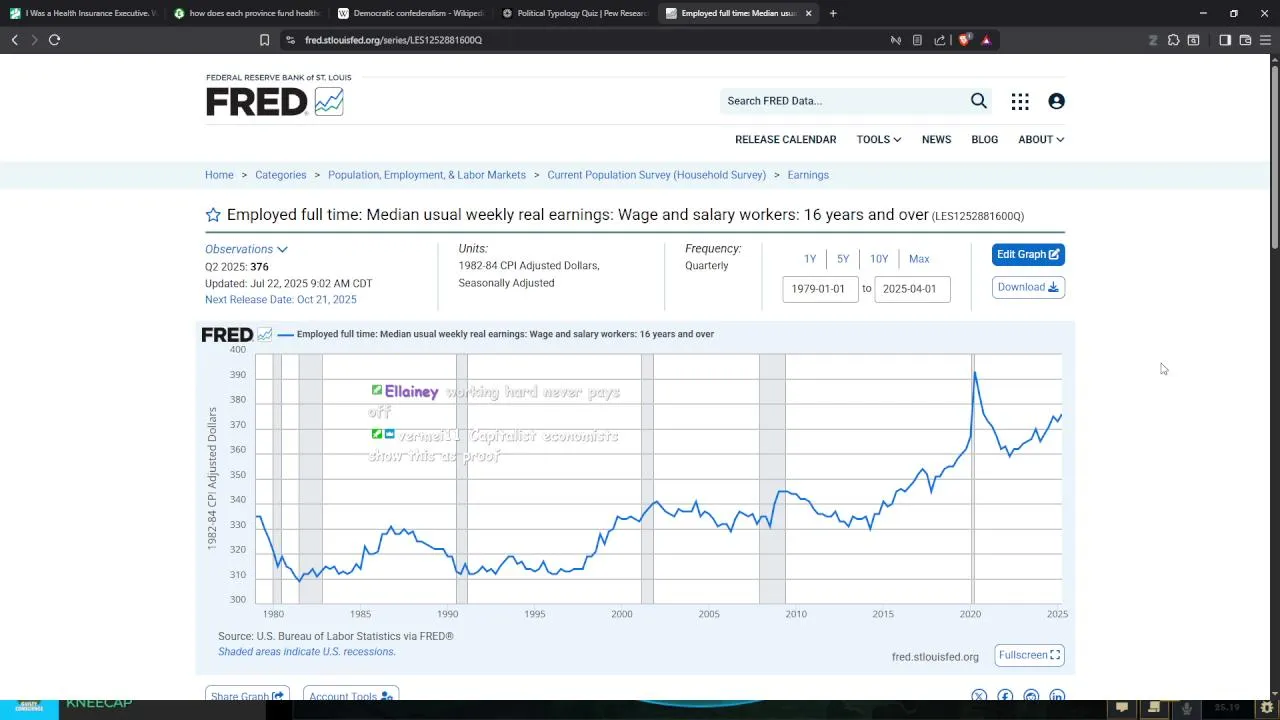Open Population, Employment, & Labor Markets breadcrumb
This screenshot has height=720, width=1280.
427,175
